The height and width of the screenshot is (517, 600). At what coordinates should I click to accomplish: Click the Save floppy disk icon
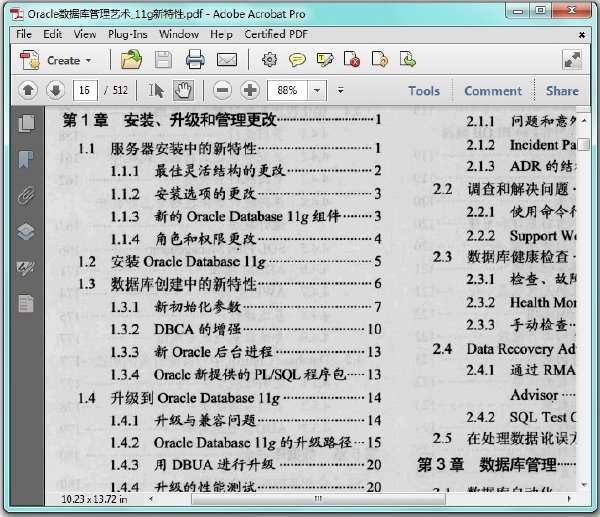pos(163,60)
